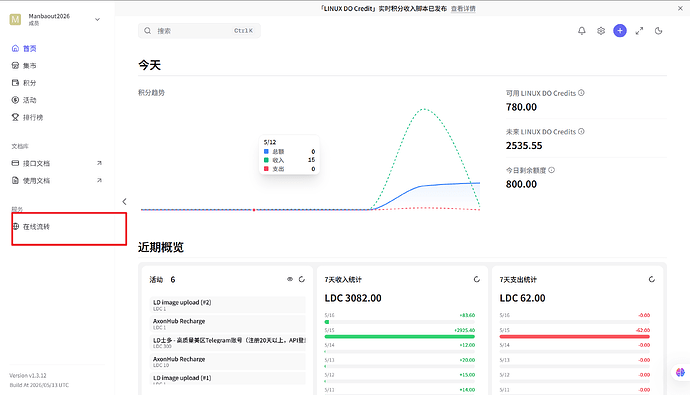Refresh the 7天收入统计 card
Viewport: 690px width, 395px height.
tap(477, 279)
